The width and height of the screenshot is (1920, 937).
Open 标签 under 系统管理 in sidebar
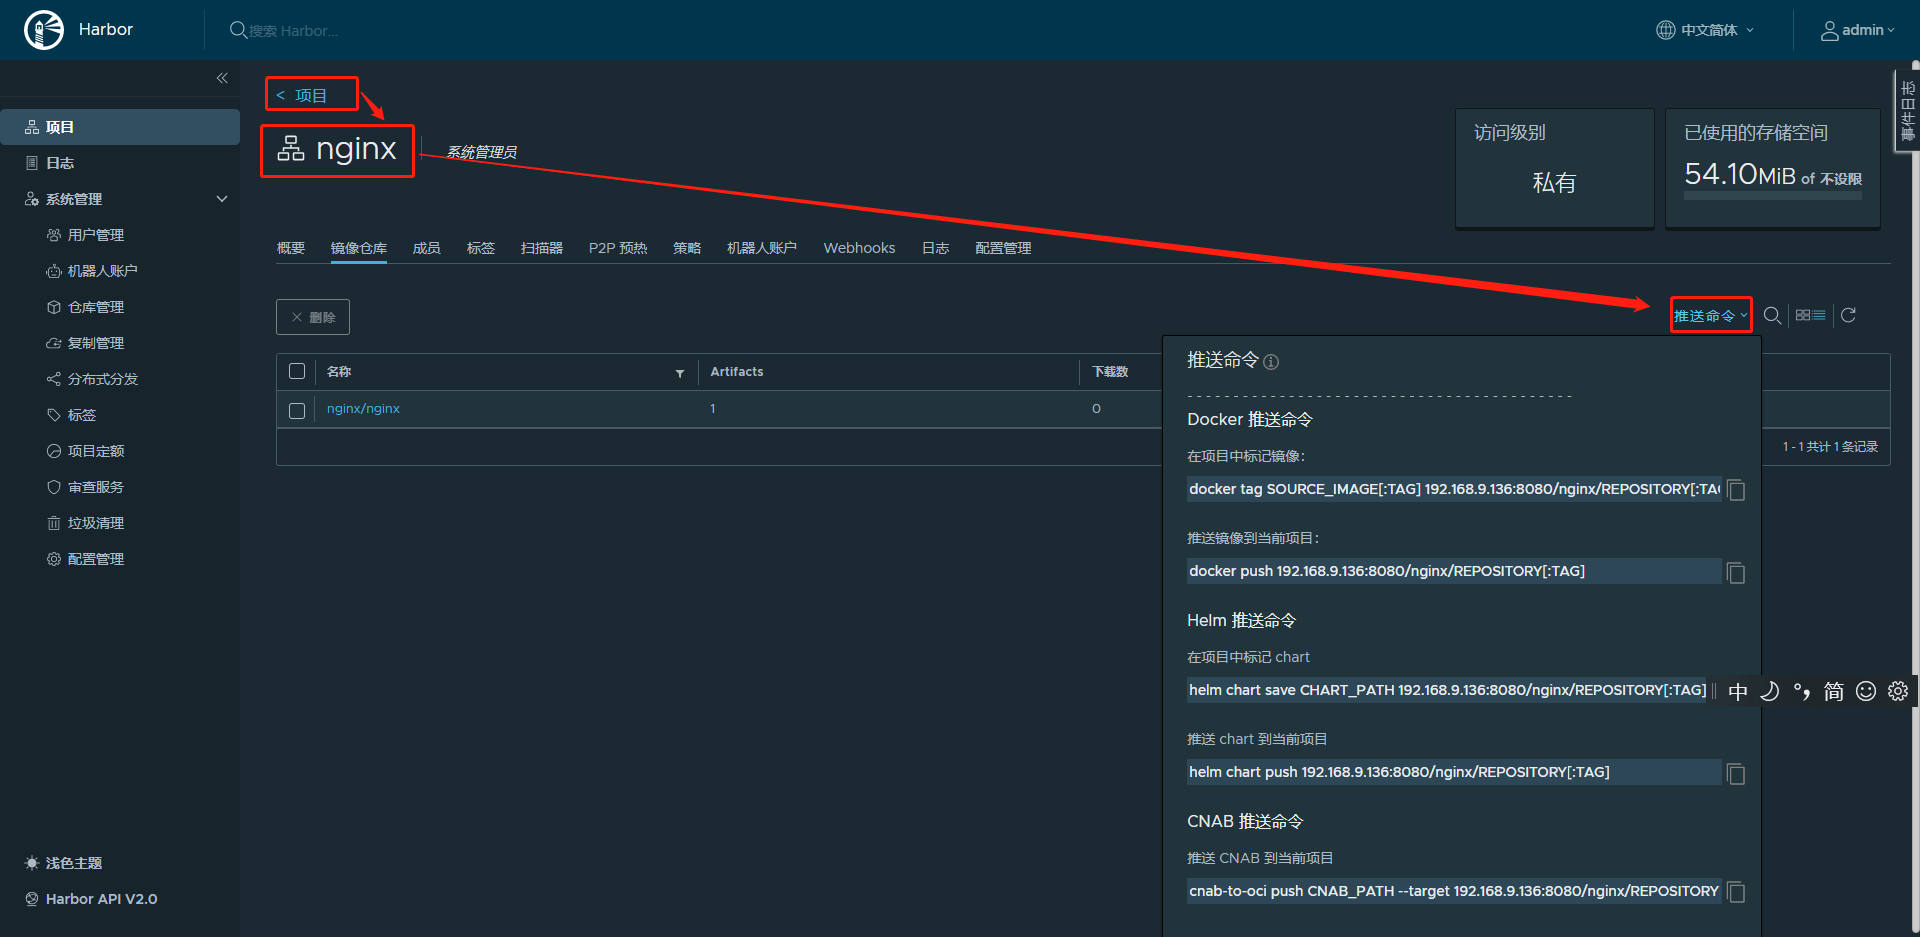[82, 415]
